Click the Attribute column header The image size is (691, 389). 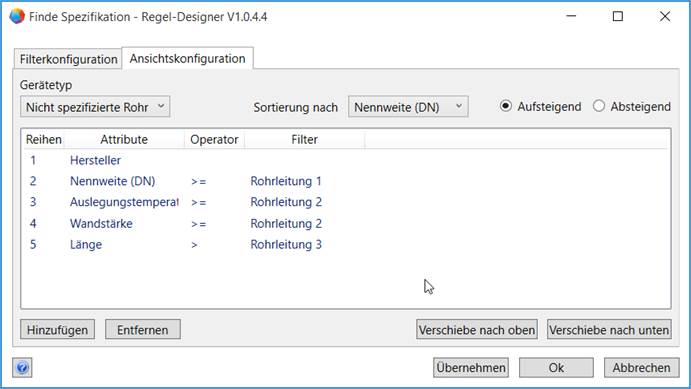pos(124,140)
